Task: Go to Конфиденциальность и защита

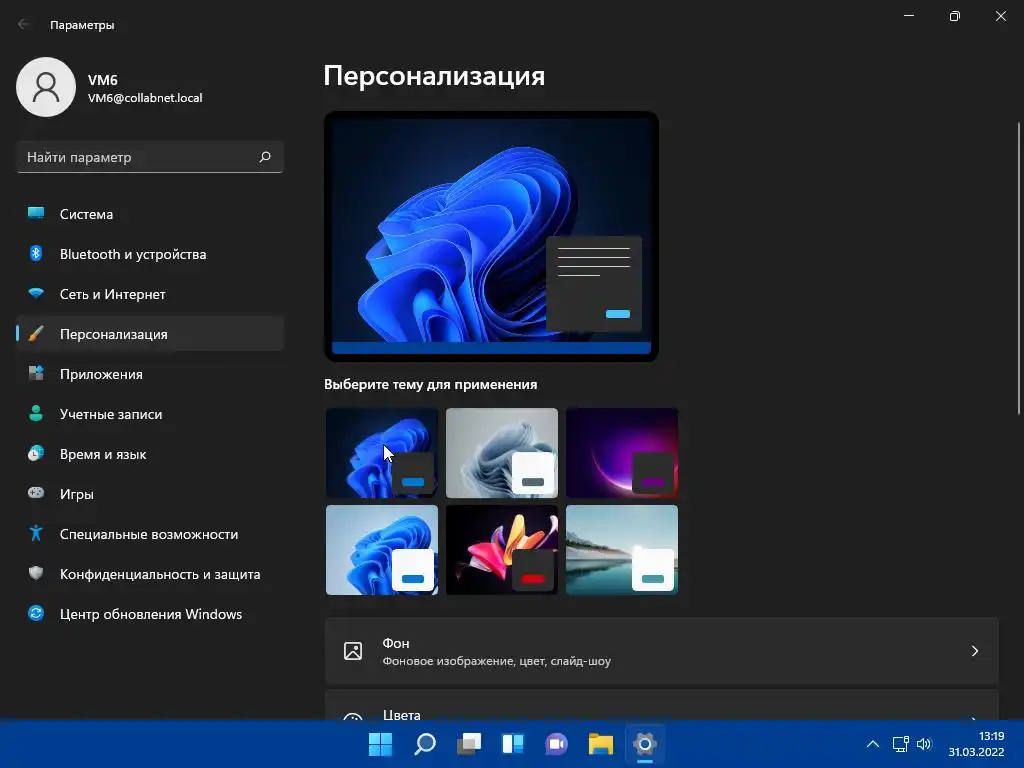Action: (150, 574)
